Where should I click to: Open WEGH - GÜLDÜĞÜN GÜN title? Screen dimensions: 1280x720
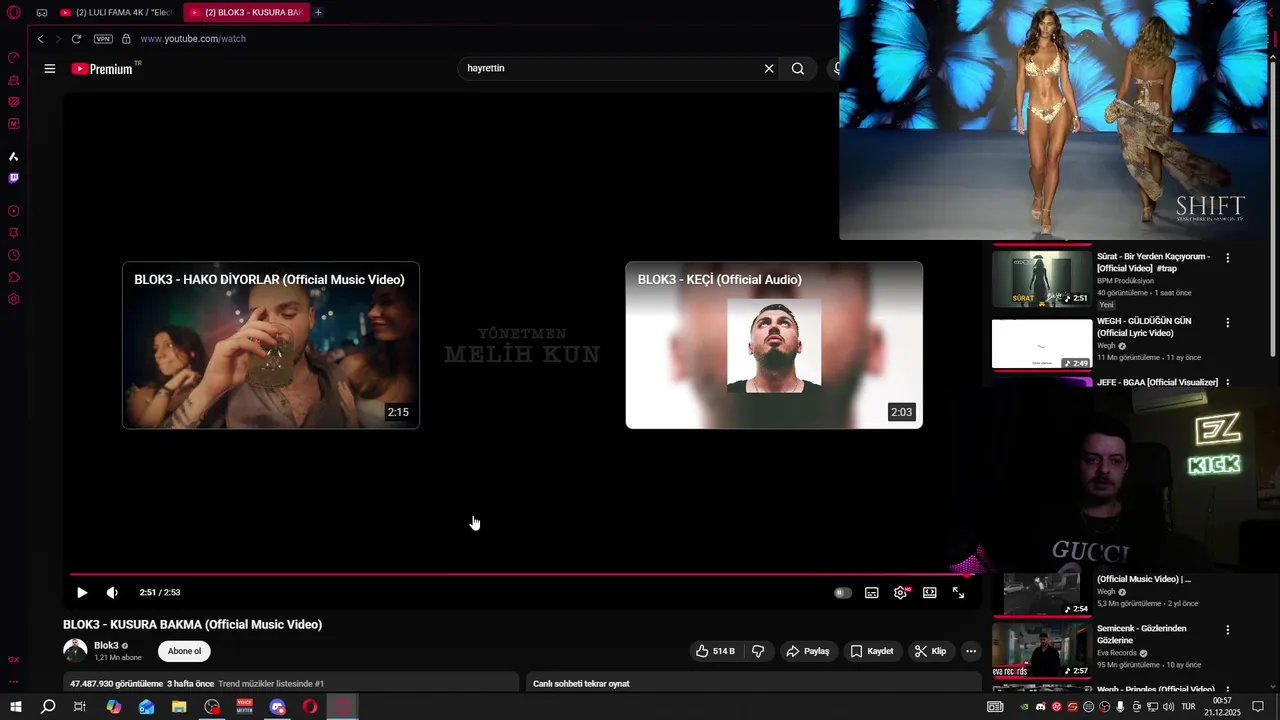(x=1144, y=327)
